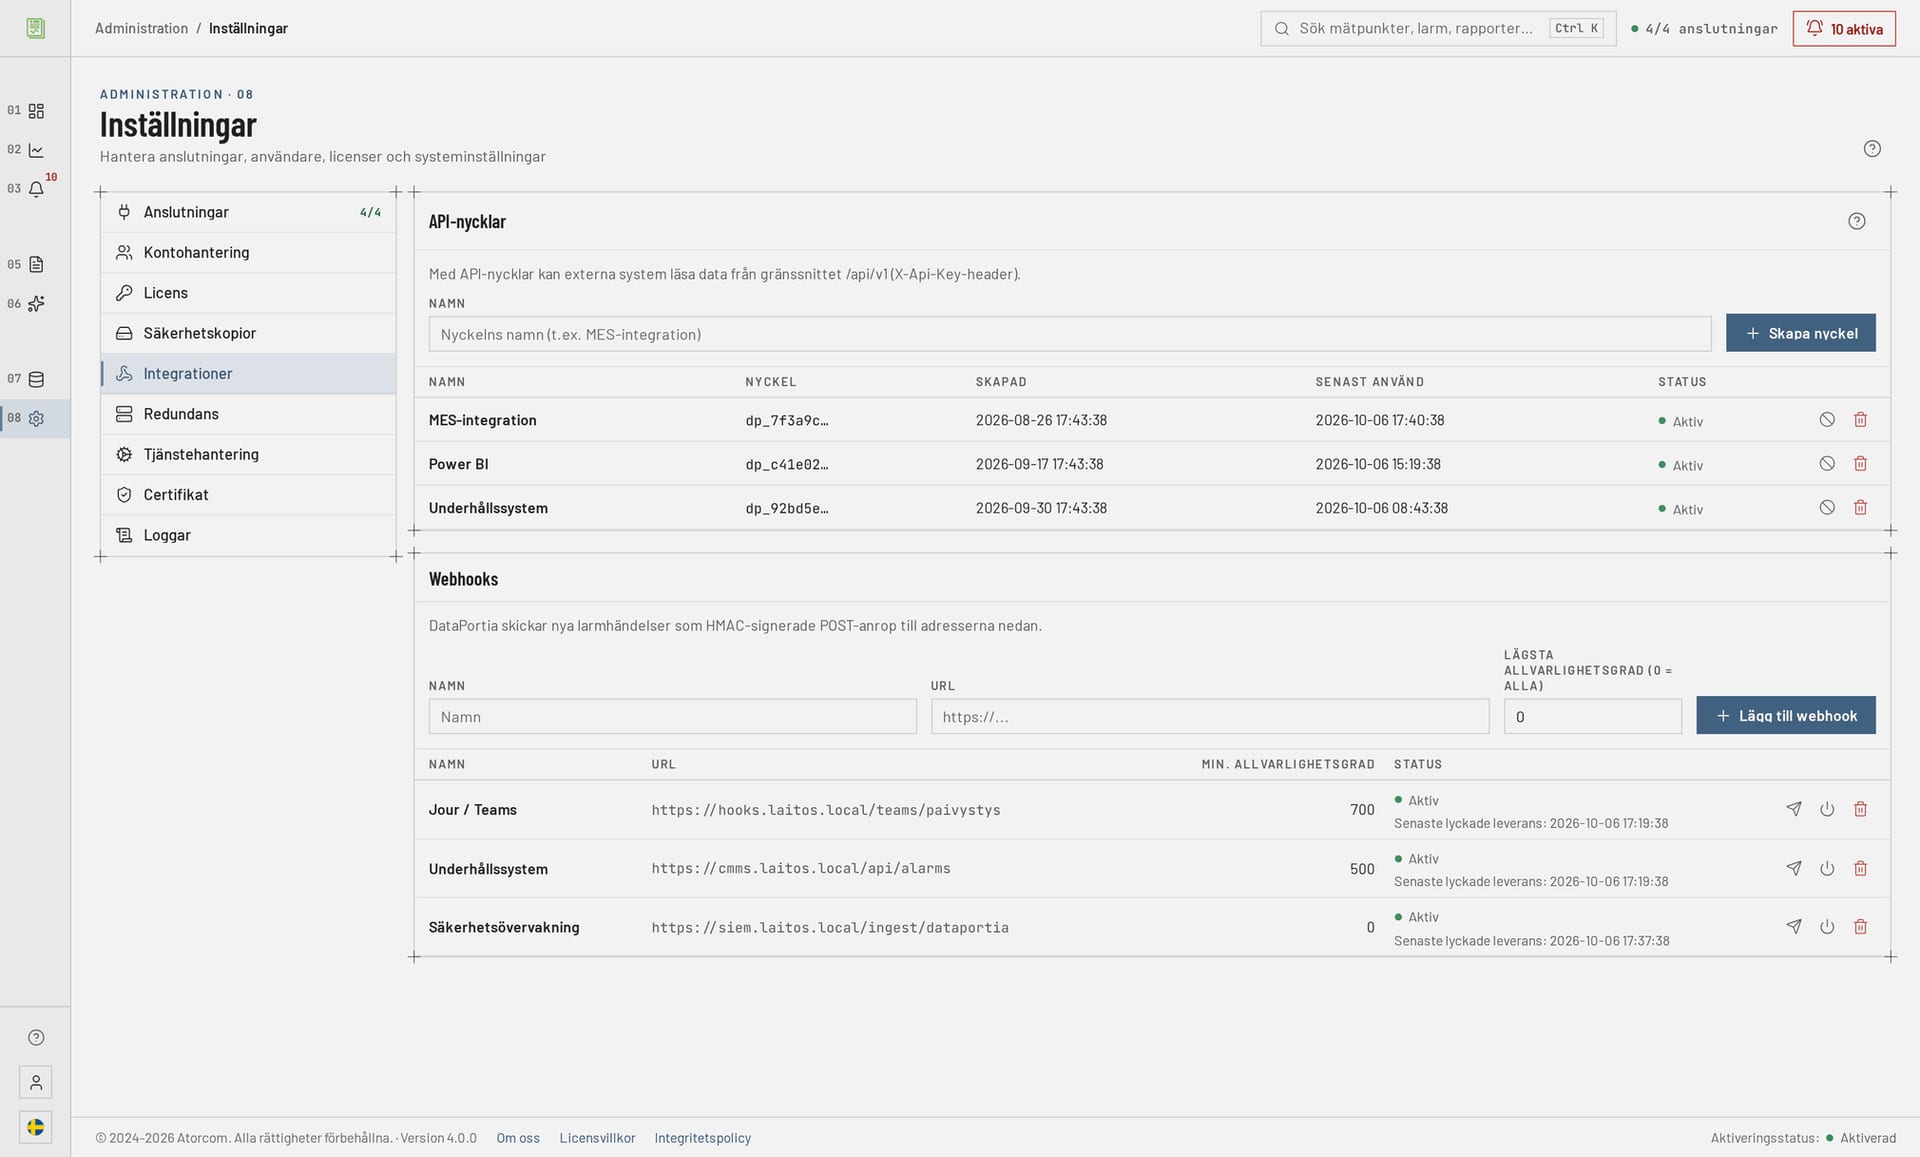1920x1157 pixels.
Task: Focus the webhook URL input field
Action: (x=1210, y=717)
